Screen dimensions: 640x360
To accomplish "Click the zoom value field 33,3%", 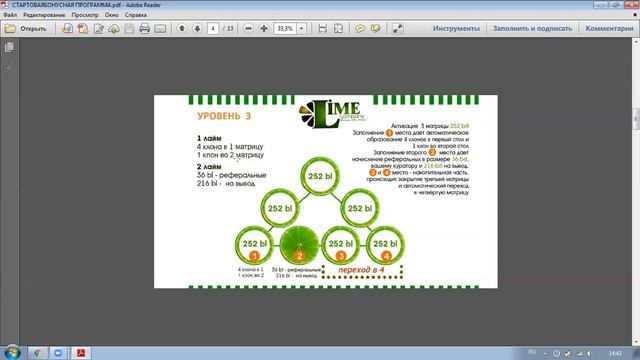I will (285, 29).
